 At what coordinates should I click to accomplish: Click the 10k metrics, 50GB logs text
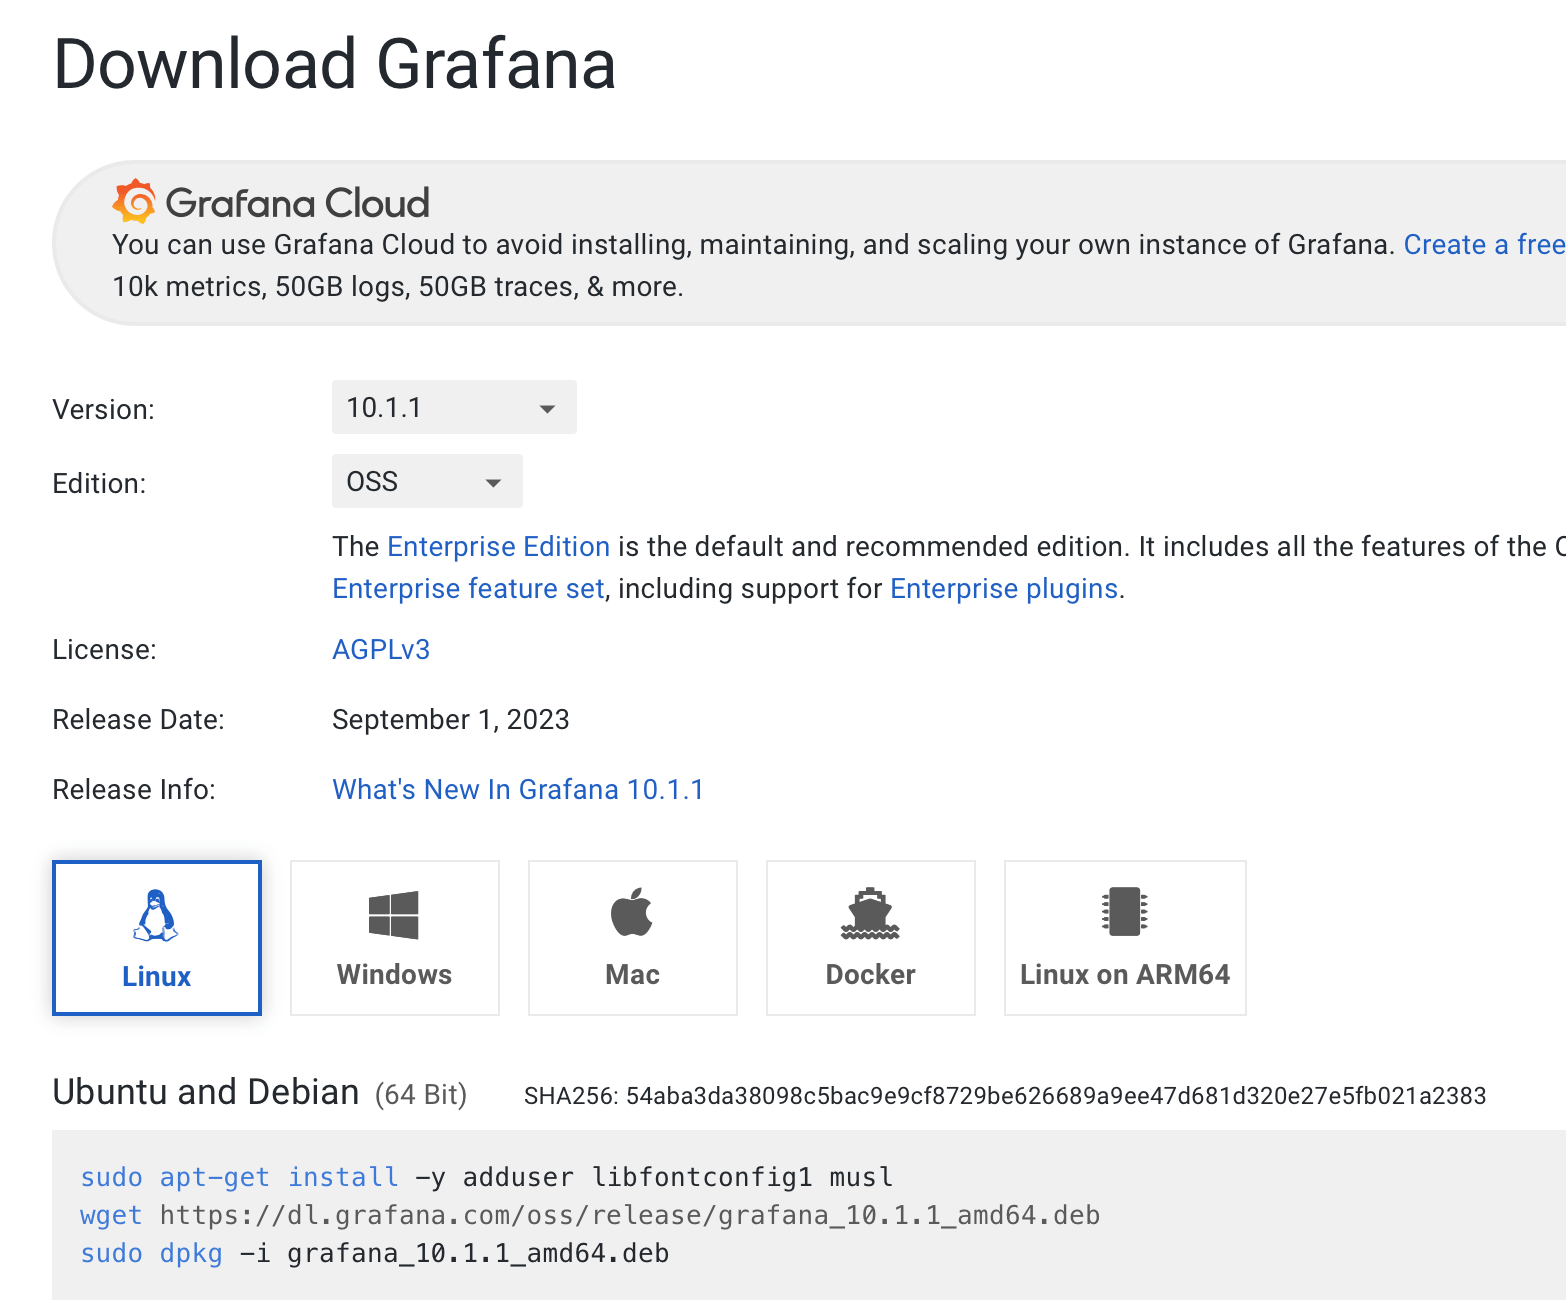pyautogui.click(x=398, y=287)
